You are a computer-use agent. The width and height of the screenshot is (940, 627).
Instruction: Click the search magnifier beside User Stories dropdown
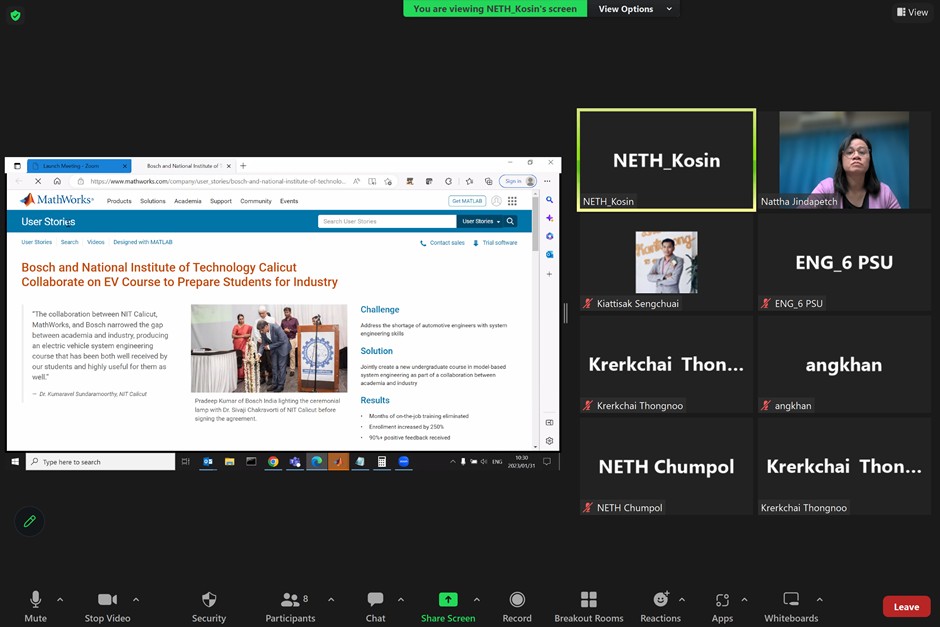tap(510, 221)
